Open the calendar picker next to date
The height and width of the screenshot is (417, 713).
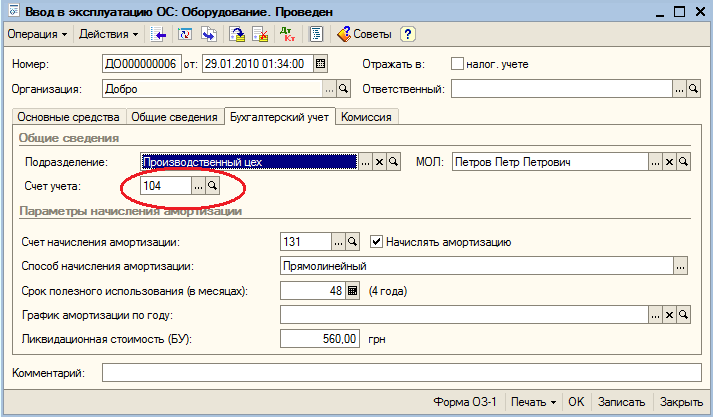coord(321,64)
